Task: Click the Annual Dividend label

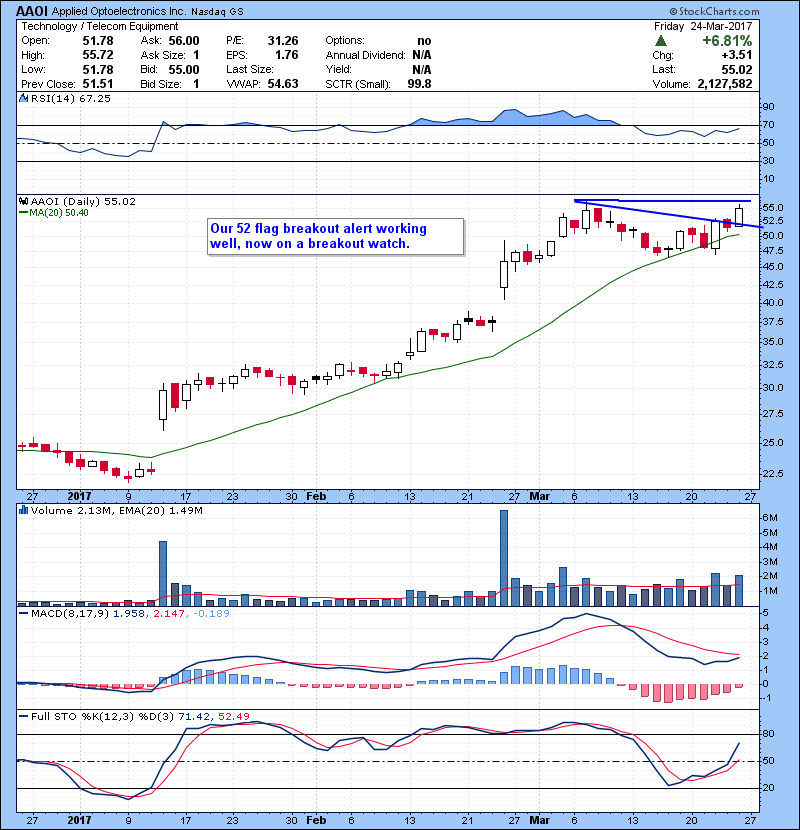Action: pyautogui.click(x=365, y=55)
